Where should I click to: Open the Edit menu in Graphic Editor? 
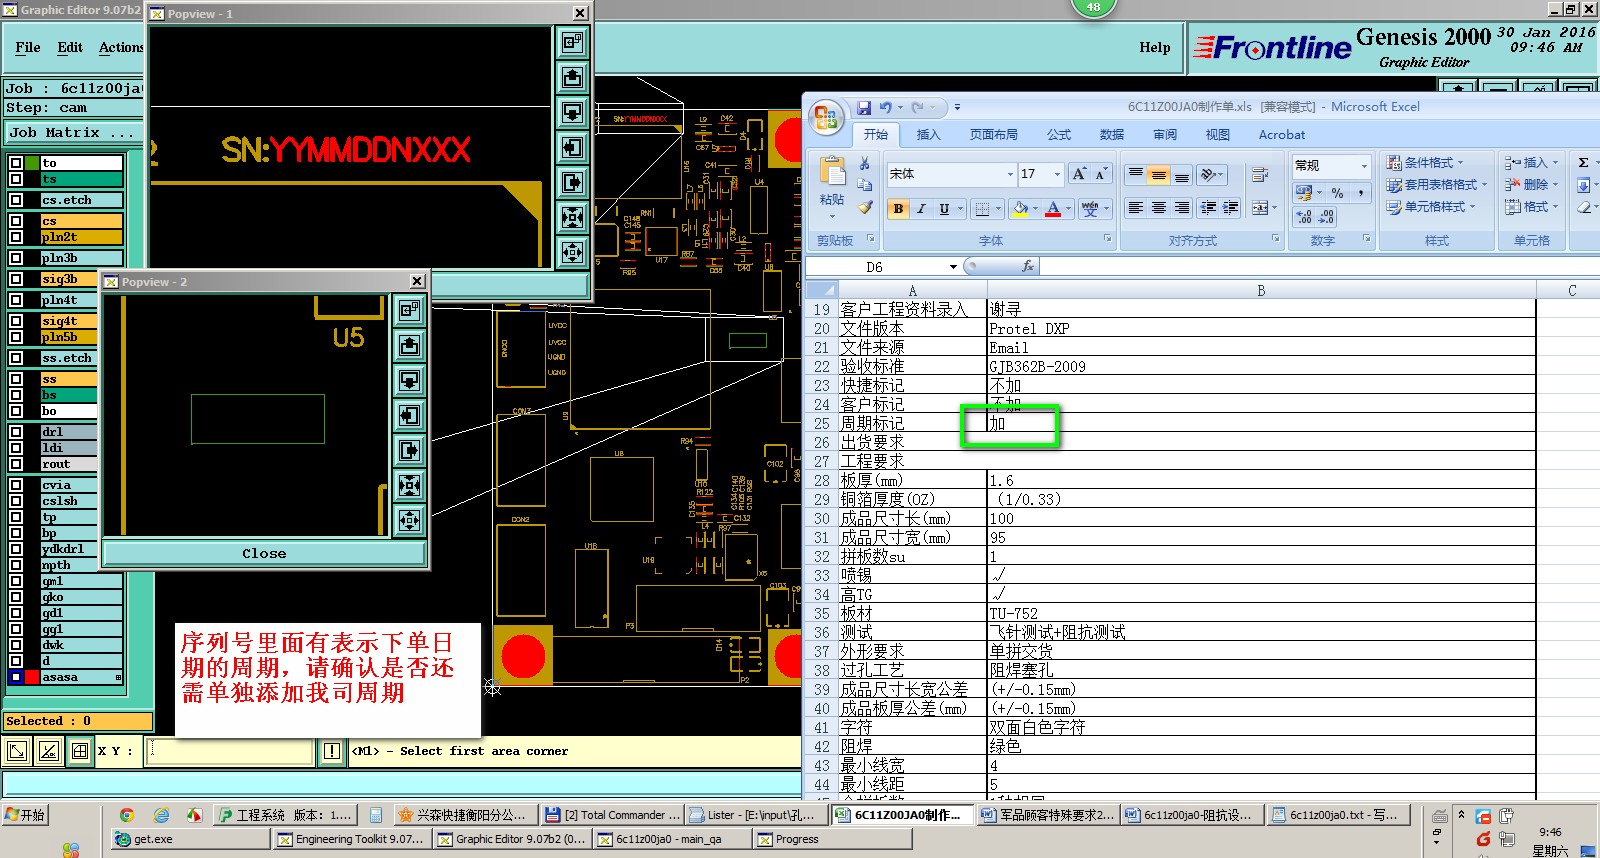tap(70, 47)
